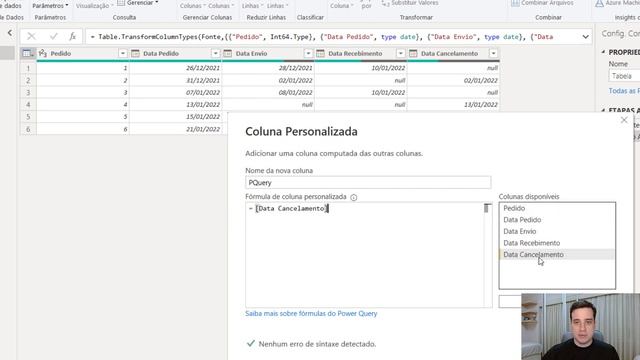Click the fx function icon
Screen dimensions: 640x360
coord(73,36)
